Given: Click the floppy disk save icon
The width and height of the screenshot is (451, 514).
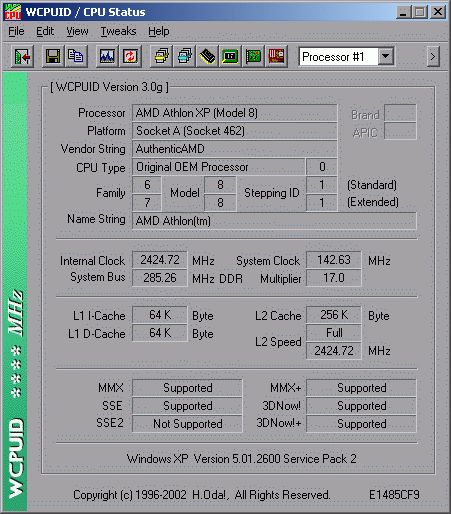Looking at the screenshot, I should point(53,57).
